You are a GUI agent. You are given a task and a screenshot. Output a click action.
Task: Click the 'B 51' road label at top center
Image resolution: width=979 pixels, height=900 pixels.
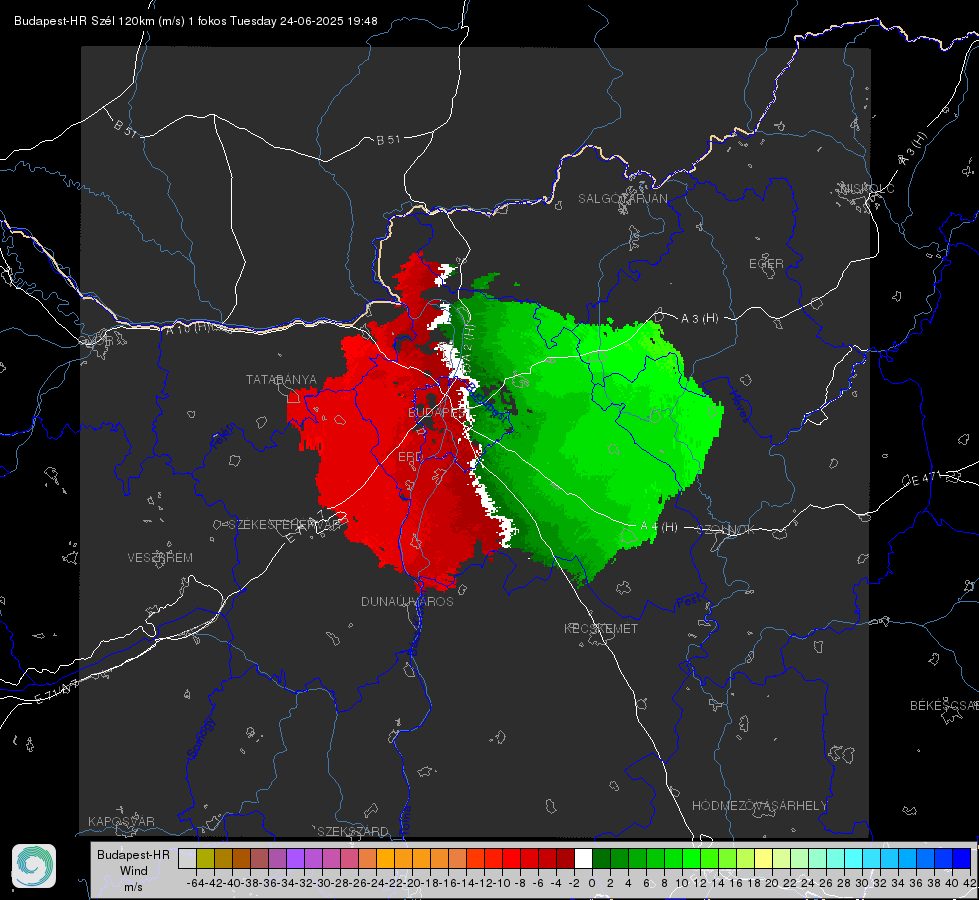click(x=388, y=140)
